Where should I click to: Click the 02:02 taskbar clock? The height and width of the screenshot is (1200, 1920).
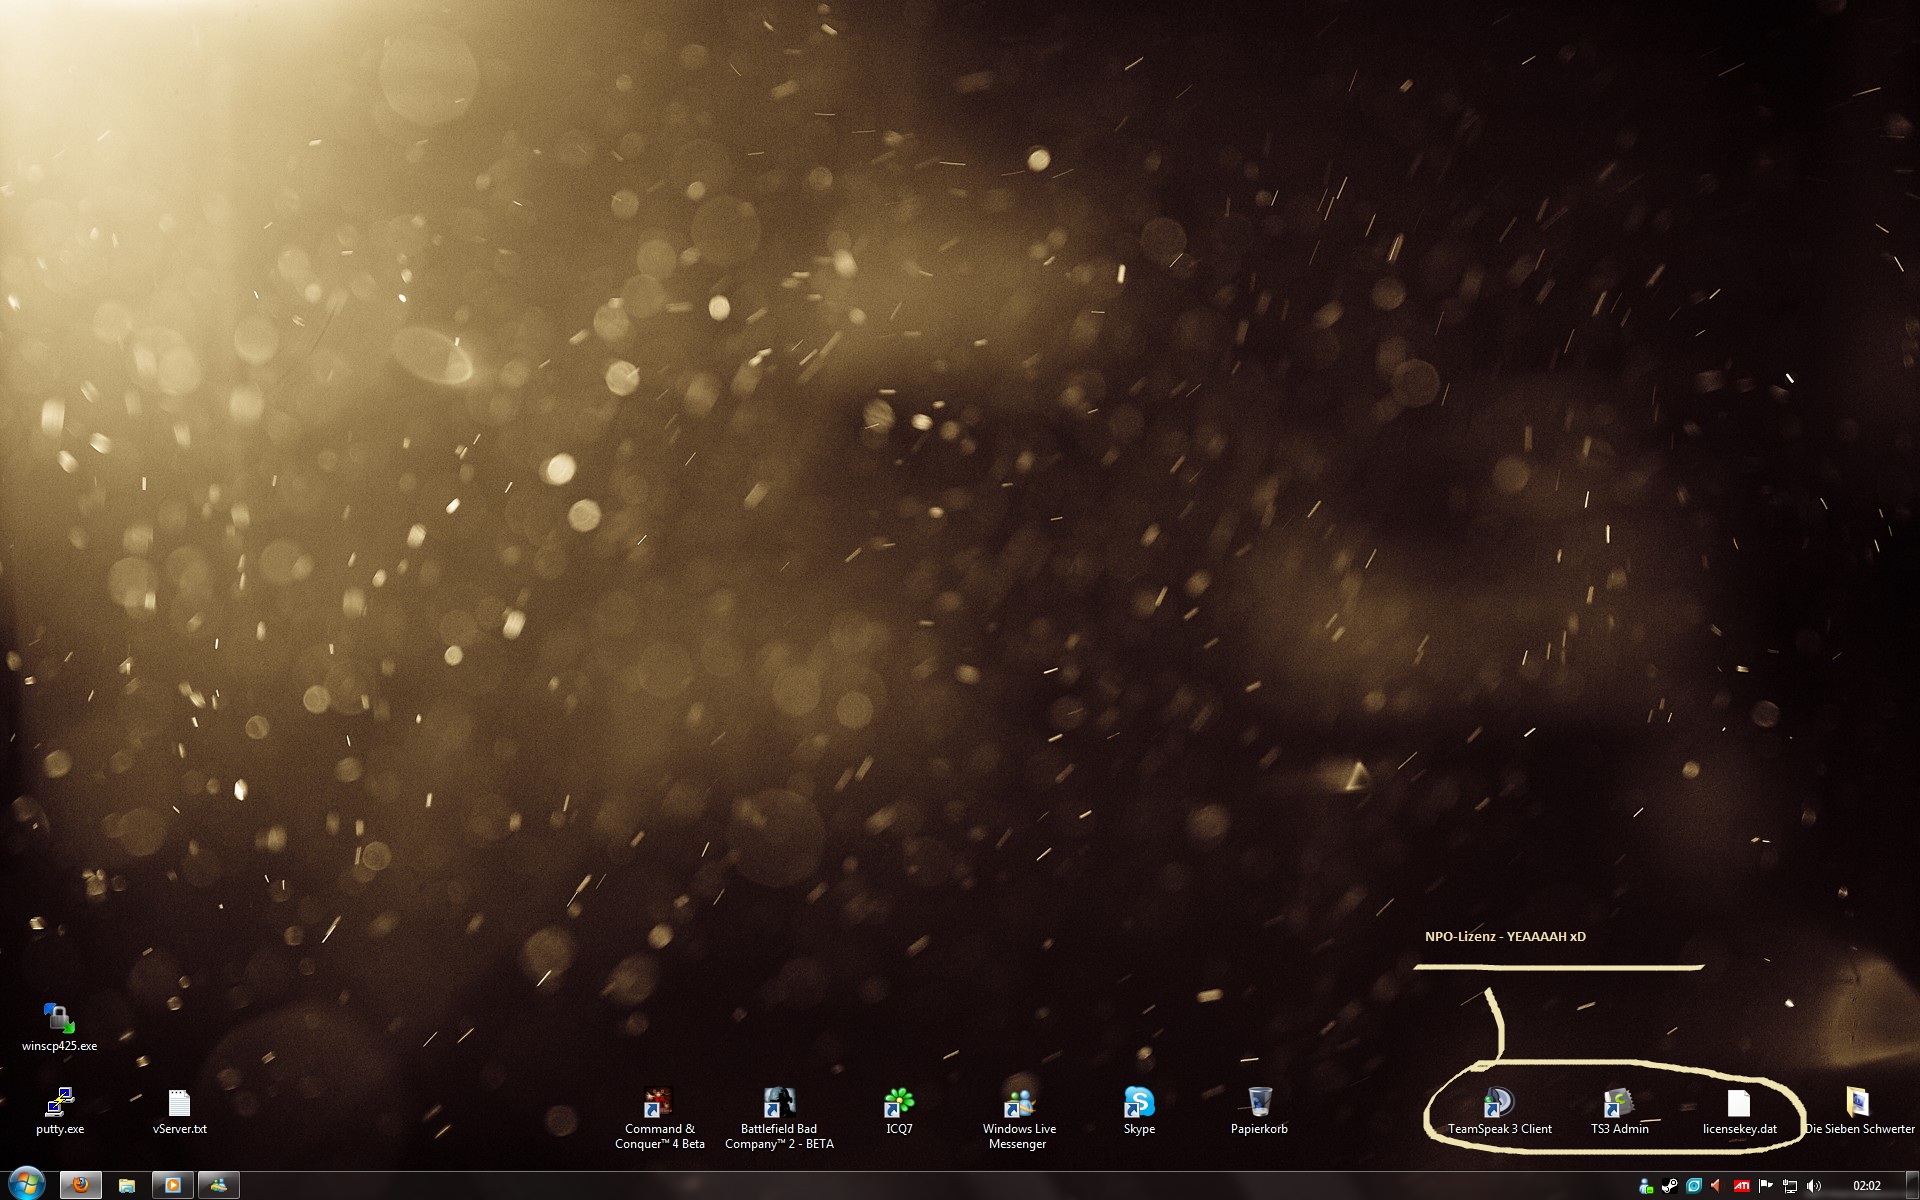[1866, 1186]
